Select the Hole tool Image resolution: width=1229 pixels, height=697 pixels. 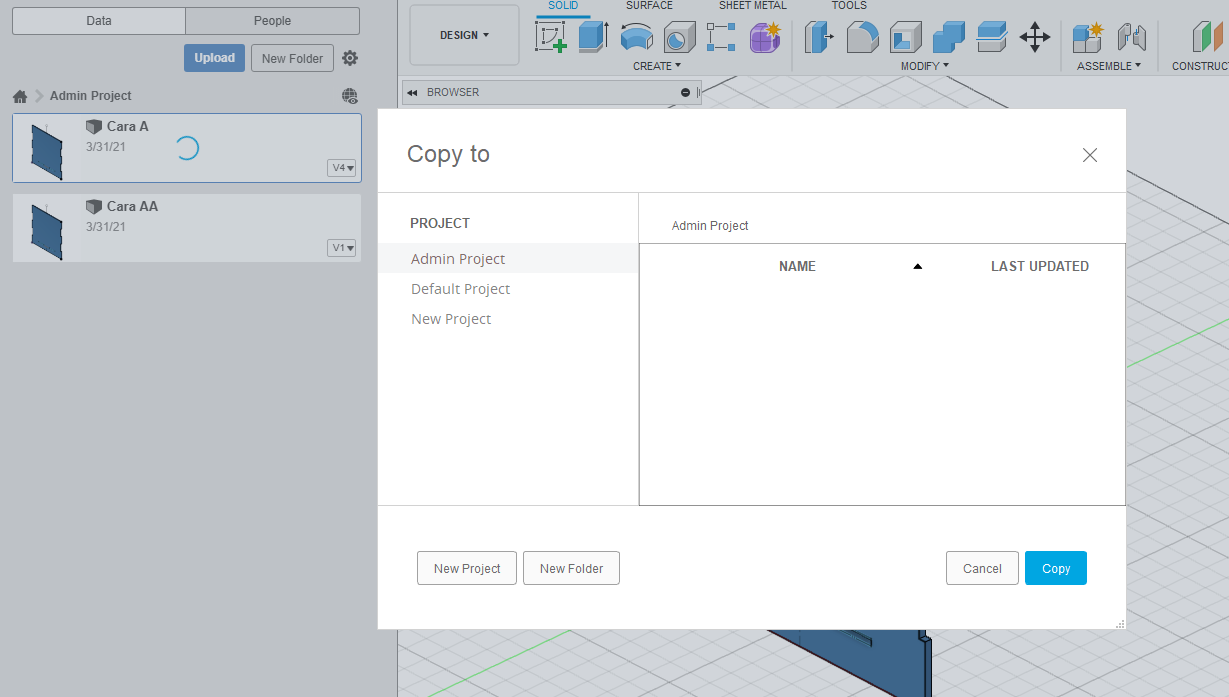tap(679, 37)
